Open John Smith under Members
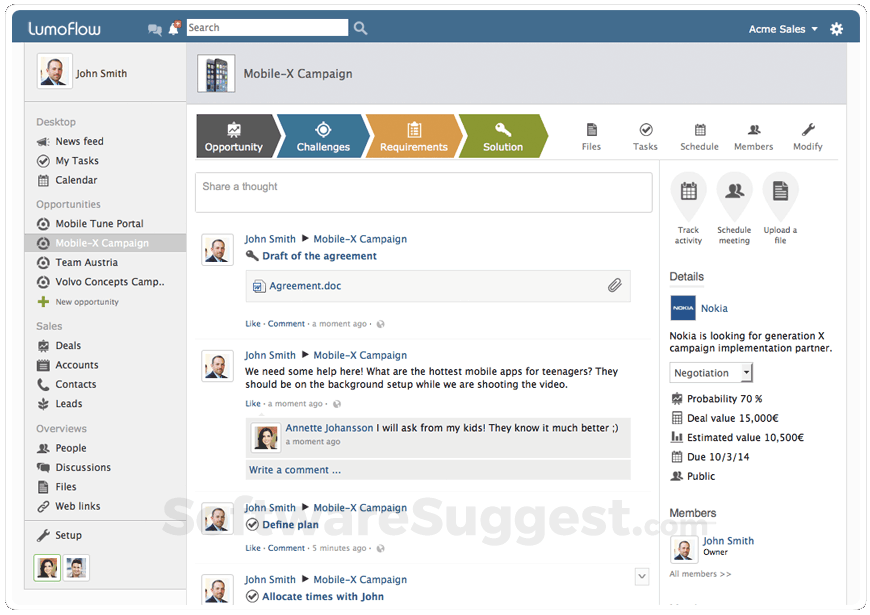870x615 pixels. 728,541
